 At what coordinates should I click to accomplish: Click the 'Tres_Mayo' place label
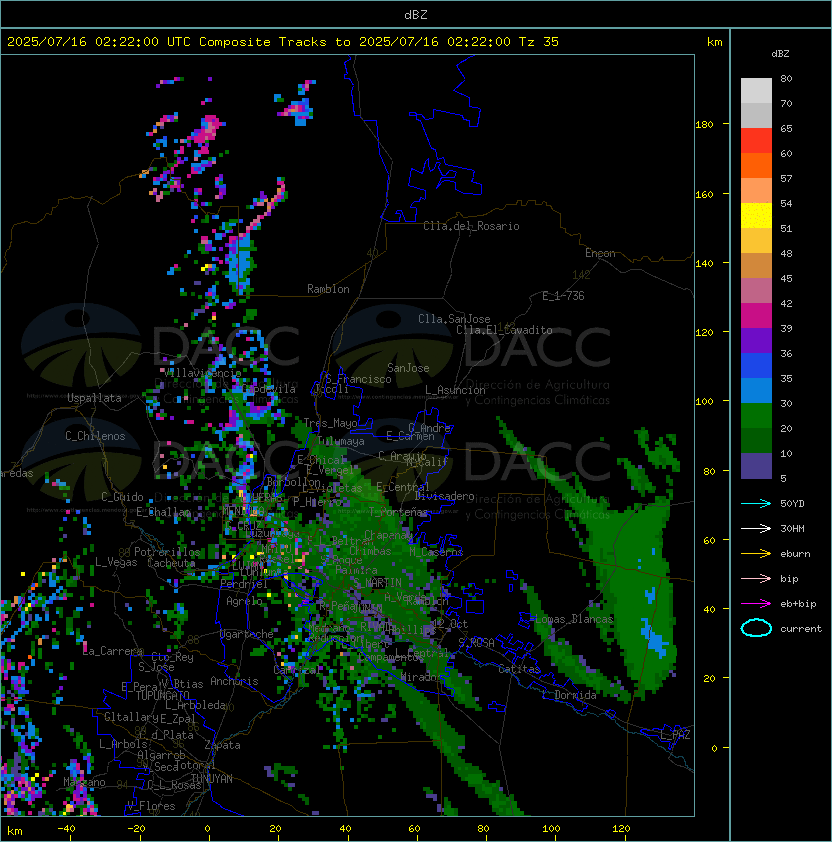tap(330, 423)
